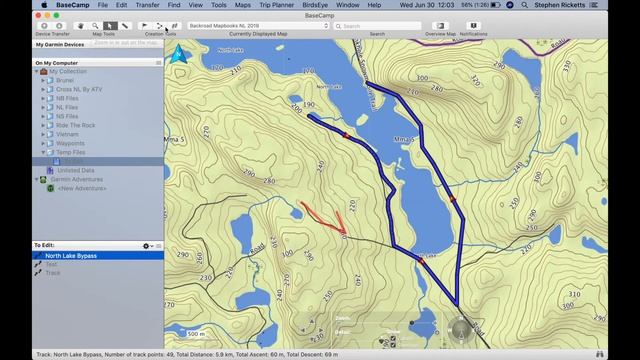Expand the Ride The Rock folder
Viewport: 640px width, 360px height.
tap(43, 125)
